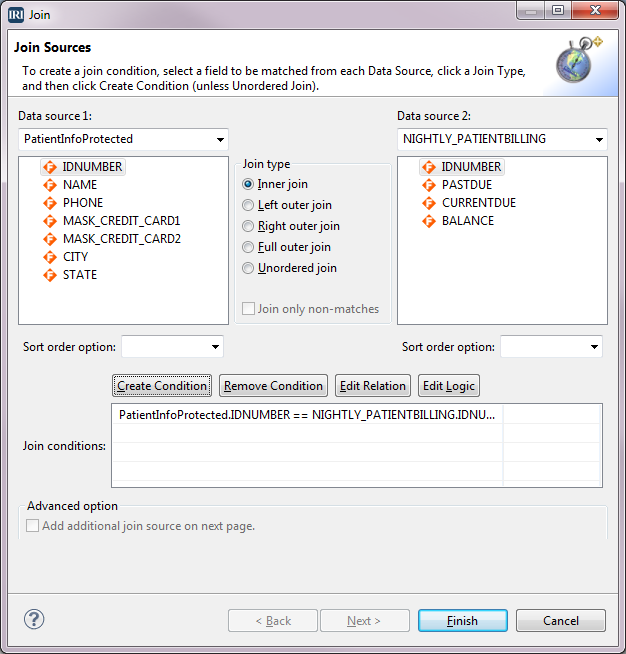The image size is (626, 654).
Task: Select the PatientInfoProtected.IDNUMBER join condition row
Action: coord(307,415)
